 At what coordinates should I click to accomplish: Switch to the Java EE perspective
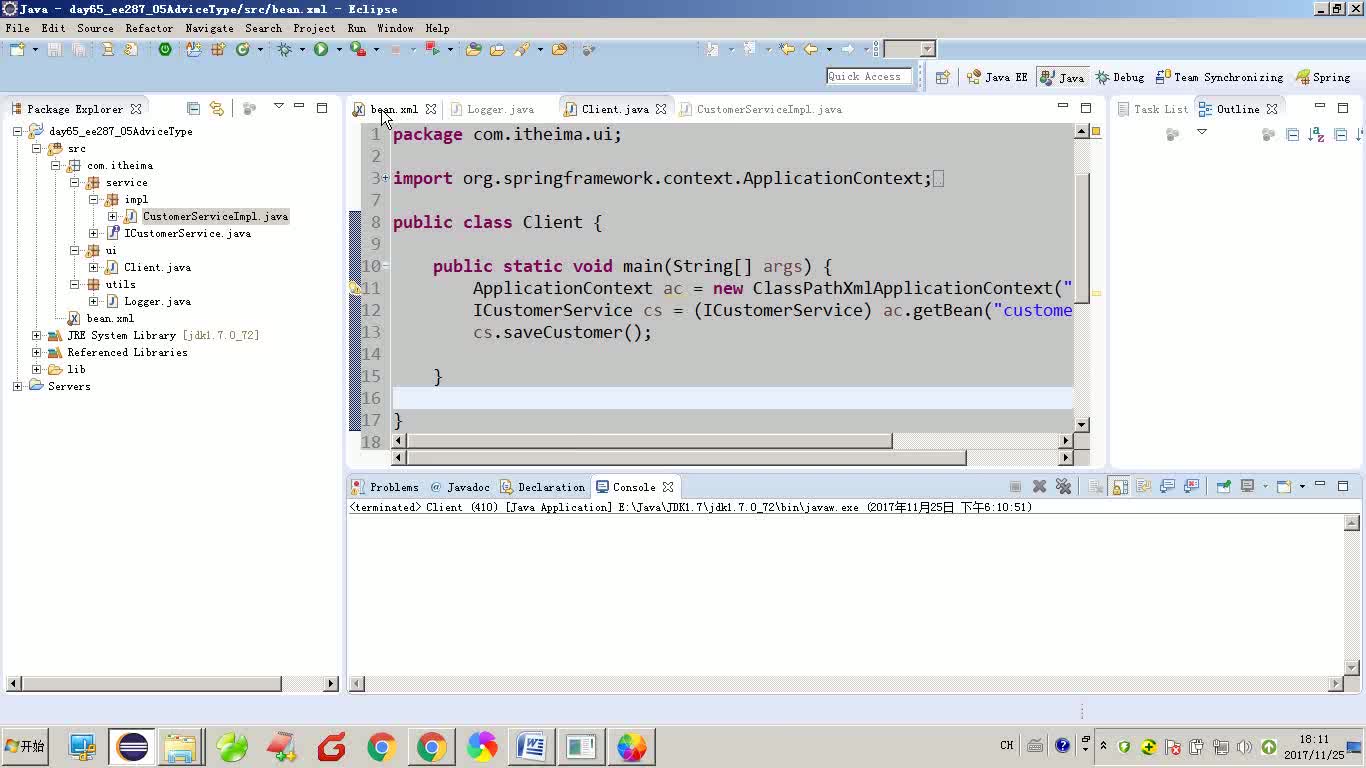997,77
